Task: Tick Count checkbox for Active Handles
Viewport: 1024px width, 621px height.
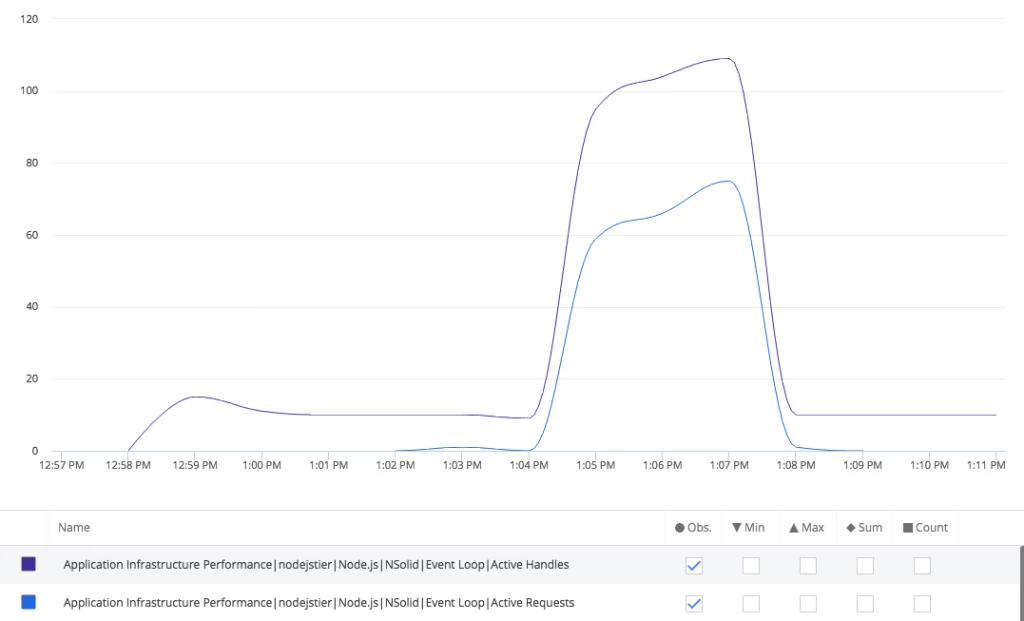Action: pyautogui.click(x=922, y=566)
